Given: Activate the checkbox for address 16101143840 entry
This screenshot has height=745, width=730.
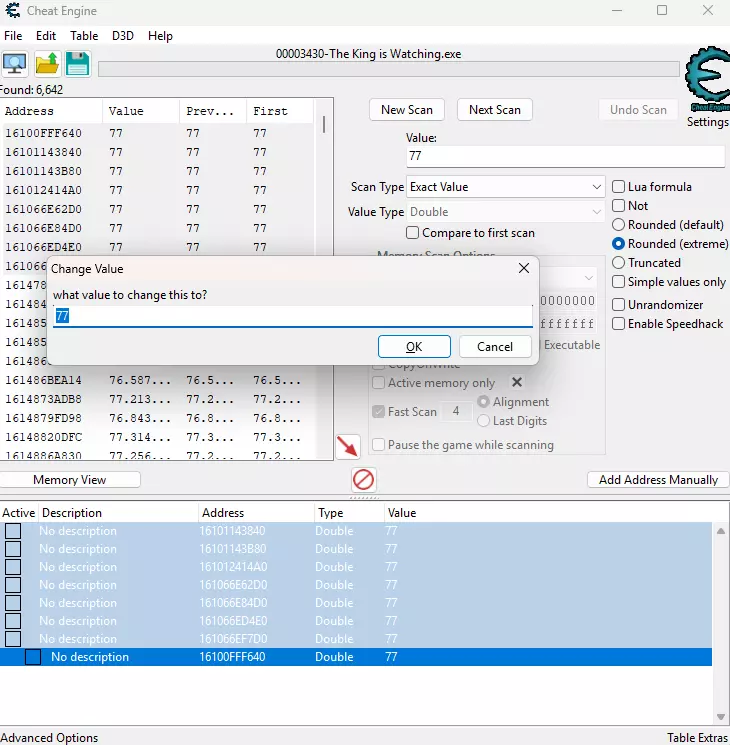Looking at the screenshot, I should click(13, 531).
